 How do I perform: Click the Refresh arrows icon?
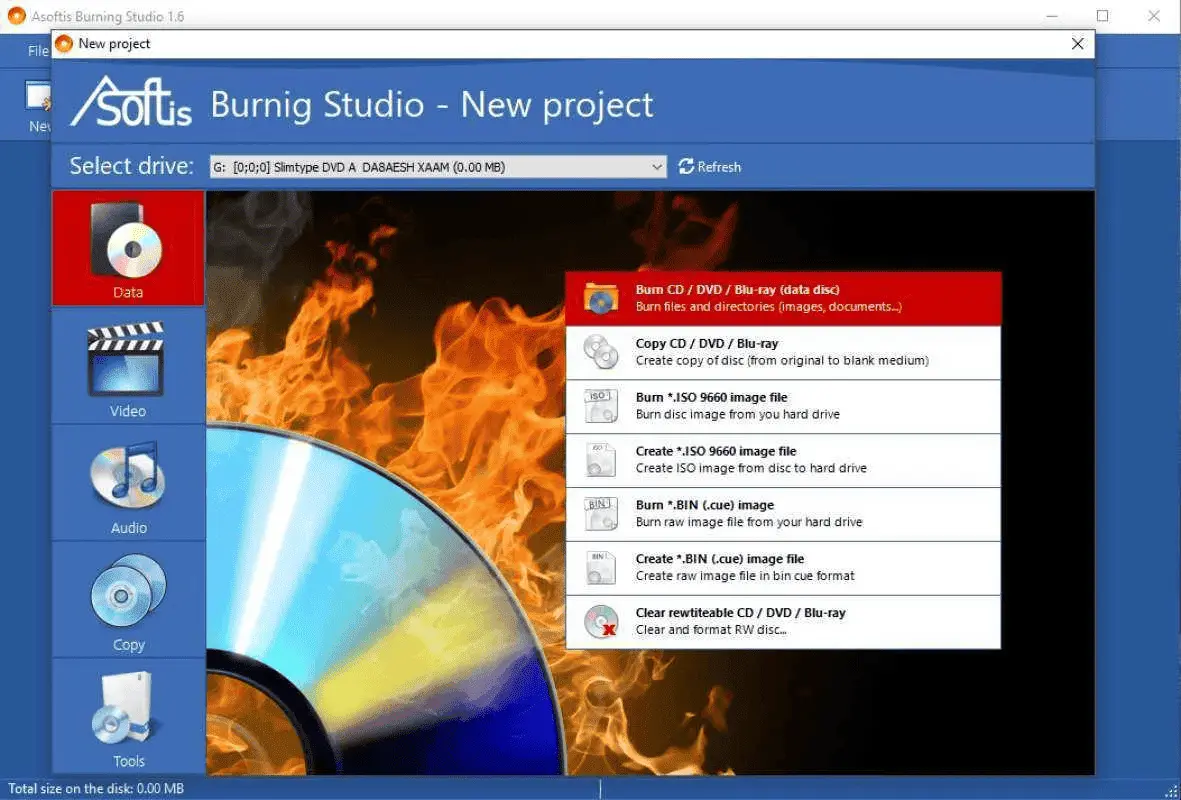pyautogui.click(x=685, y=166)
